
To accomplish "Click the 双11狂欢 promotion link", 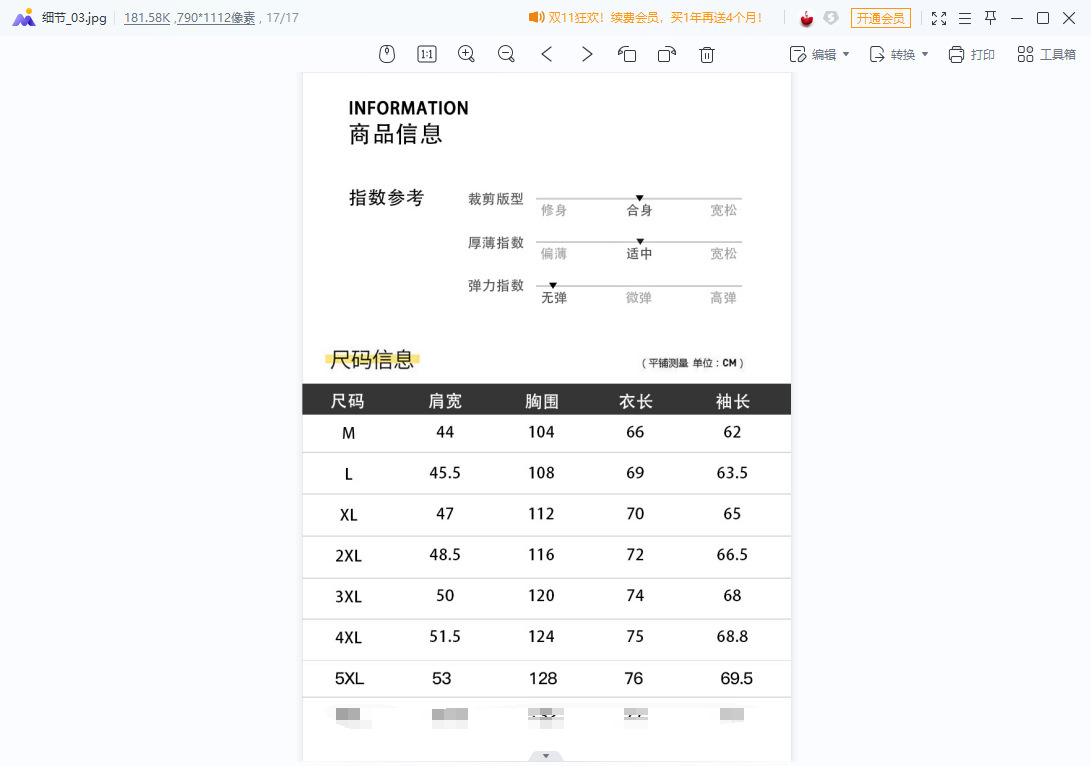I will point(655,17).
